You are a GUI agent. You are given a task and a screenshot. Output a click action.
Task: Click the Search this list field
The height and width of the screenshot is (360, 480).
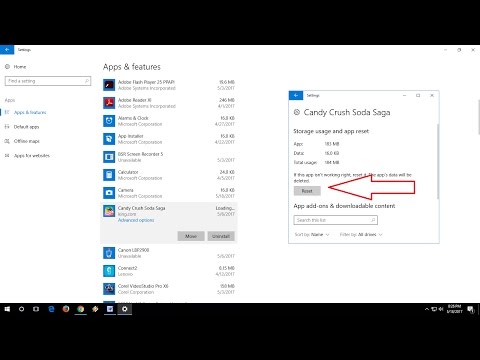coord(336,220)
